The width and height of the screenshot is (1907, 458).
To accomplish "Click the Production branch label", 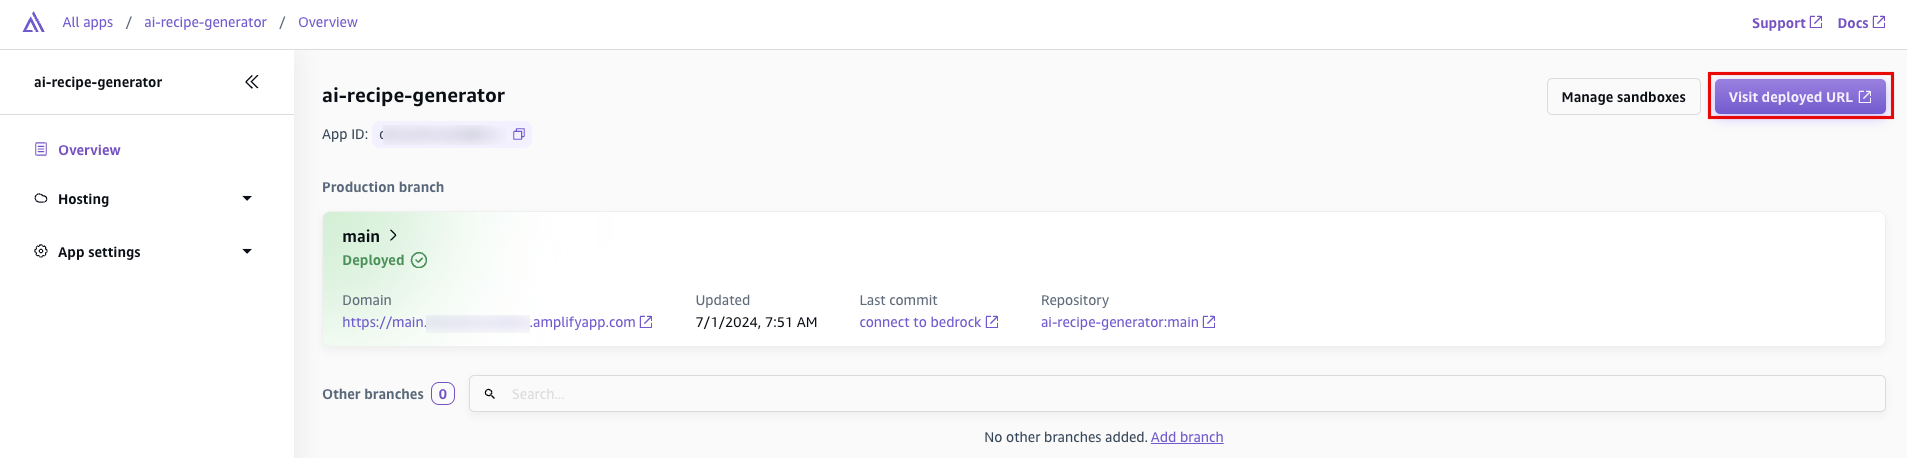I will point(383,187).
